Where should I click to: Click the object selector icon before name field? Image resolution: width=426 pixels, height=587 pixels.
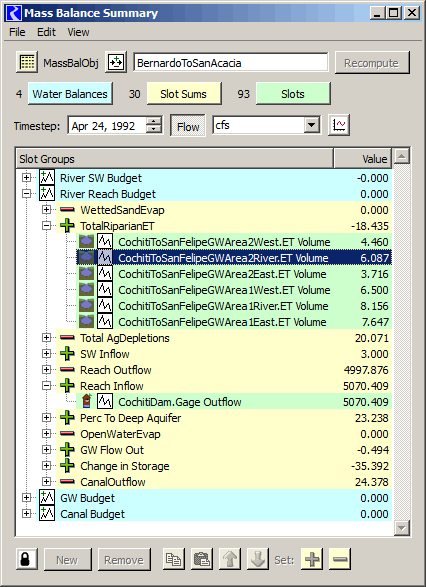click(x=116, y=62)
